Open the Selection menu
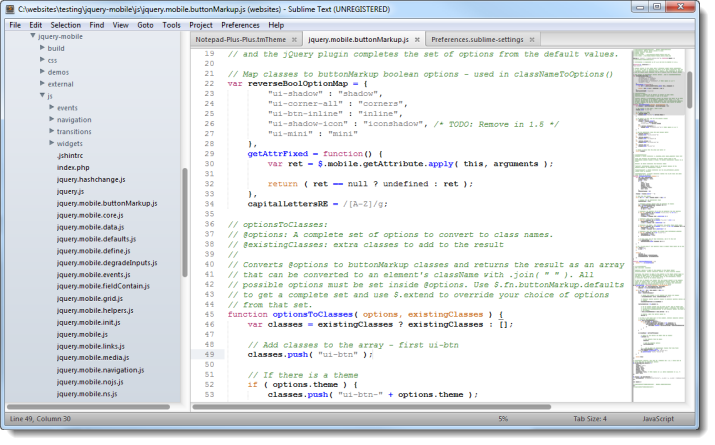The height and width of the screenshot is (445, 715). (x=66, y=25)
